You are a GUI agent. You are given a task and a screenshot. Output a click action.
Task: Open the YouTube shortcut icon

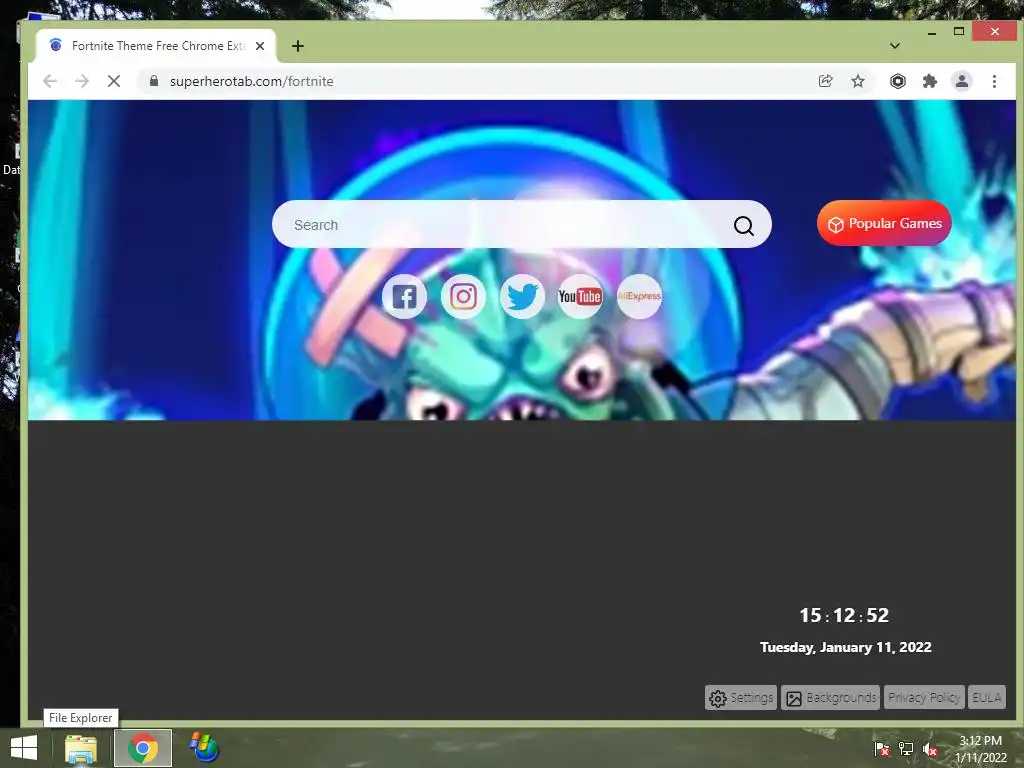(581, 296)
